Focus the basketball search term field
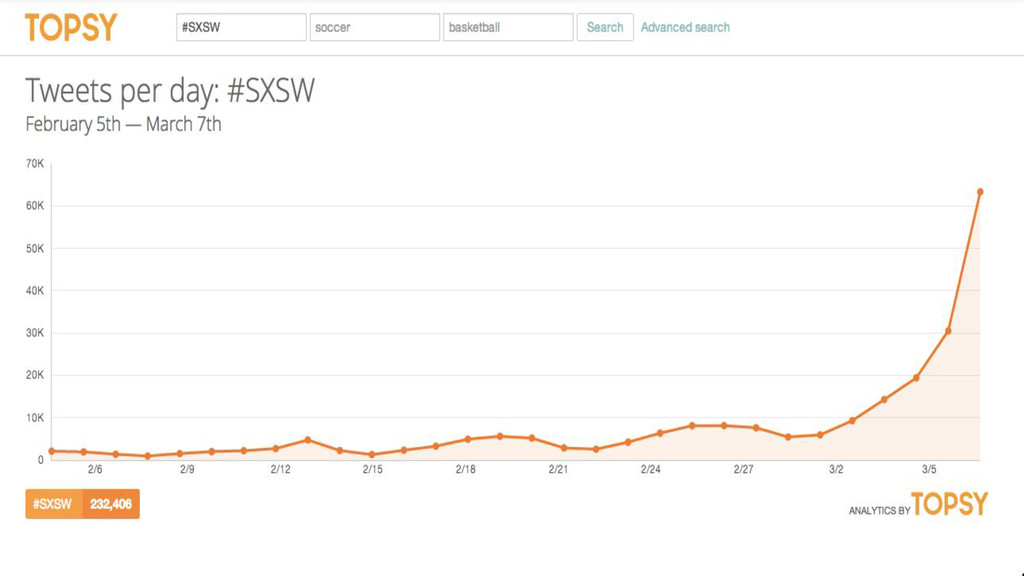The image size is (1024, 576). [508, 27]
